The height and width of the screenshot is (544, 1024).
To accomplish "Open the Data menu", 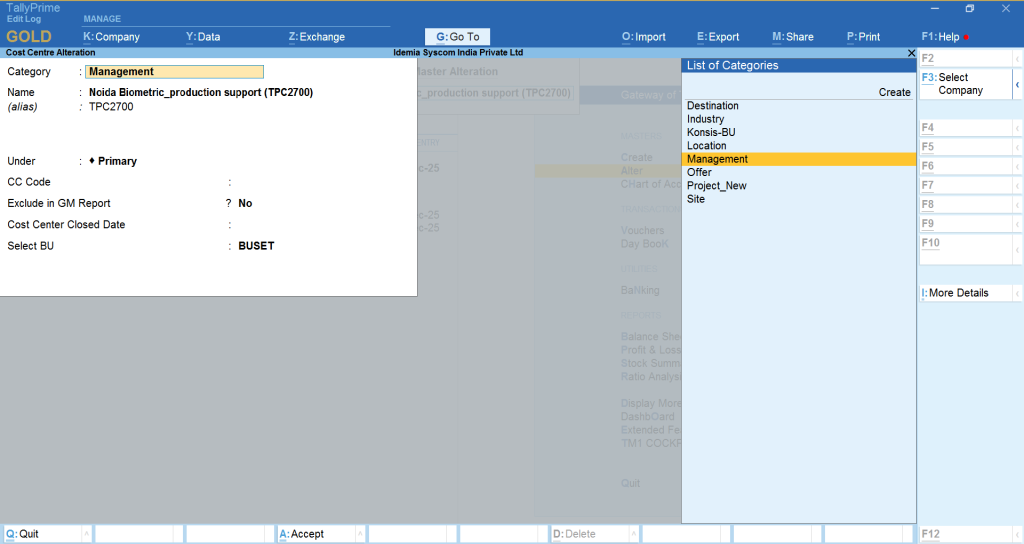I will click(x=203, y=37).
